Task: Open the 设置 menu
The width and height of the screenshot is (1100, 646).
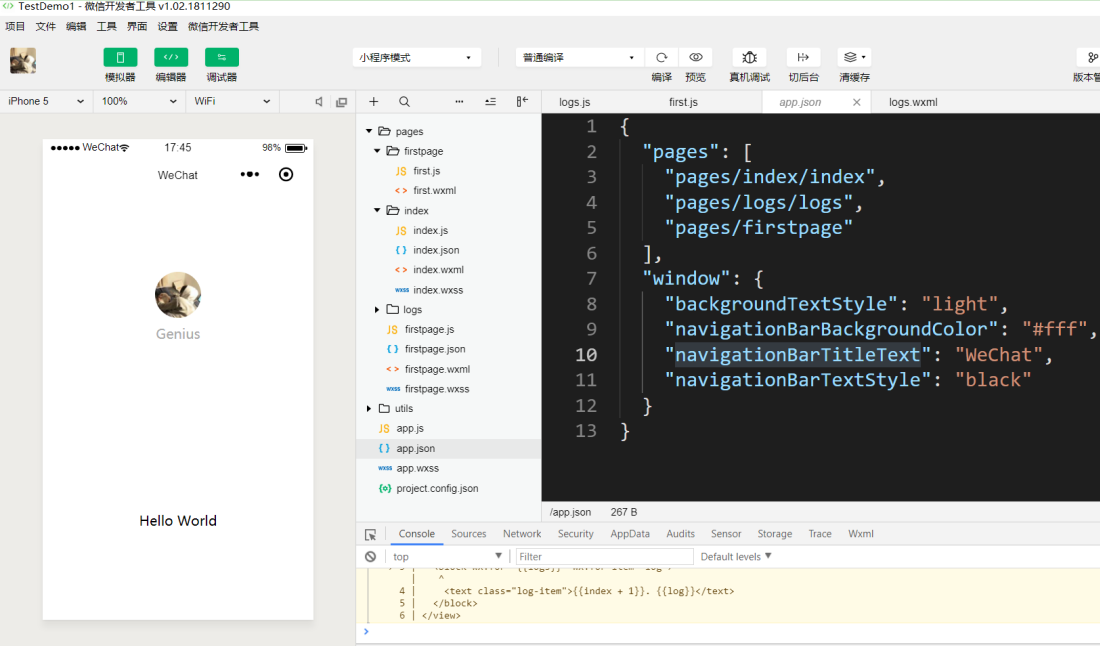Action: coord(168,27)
